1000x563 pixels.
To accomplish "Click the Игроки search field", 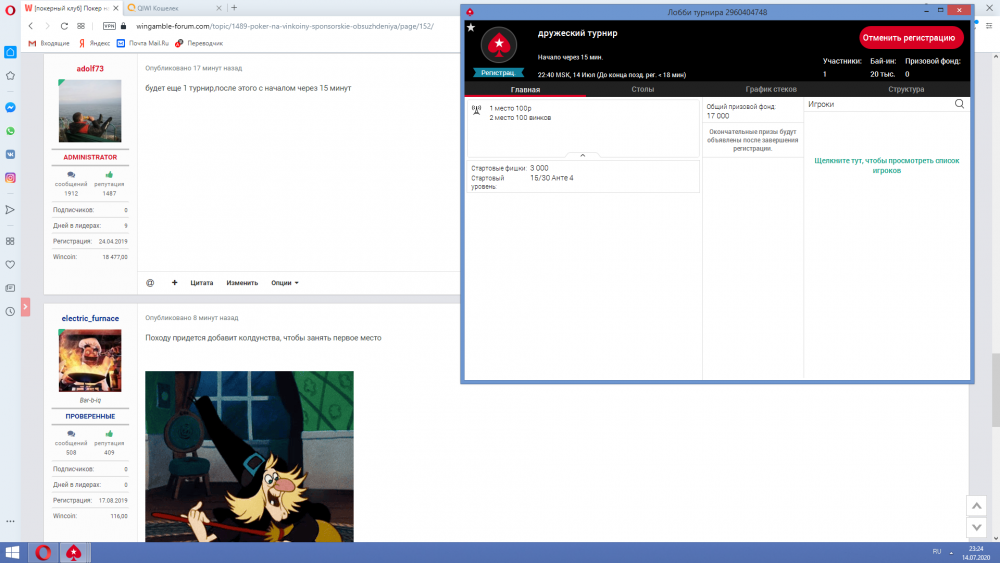I will [x=879, y=104].
